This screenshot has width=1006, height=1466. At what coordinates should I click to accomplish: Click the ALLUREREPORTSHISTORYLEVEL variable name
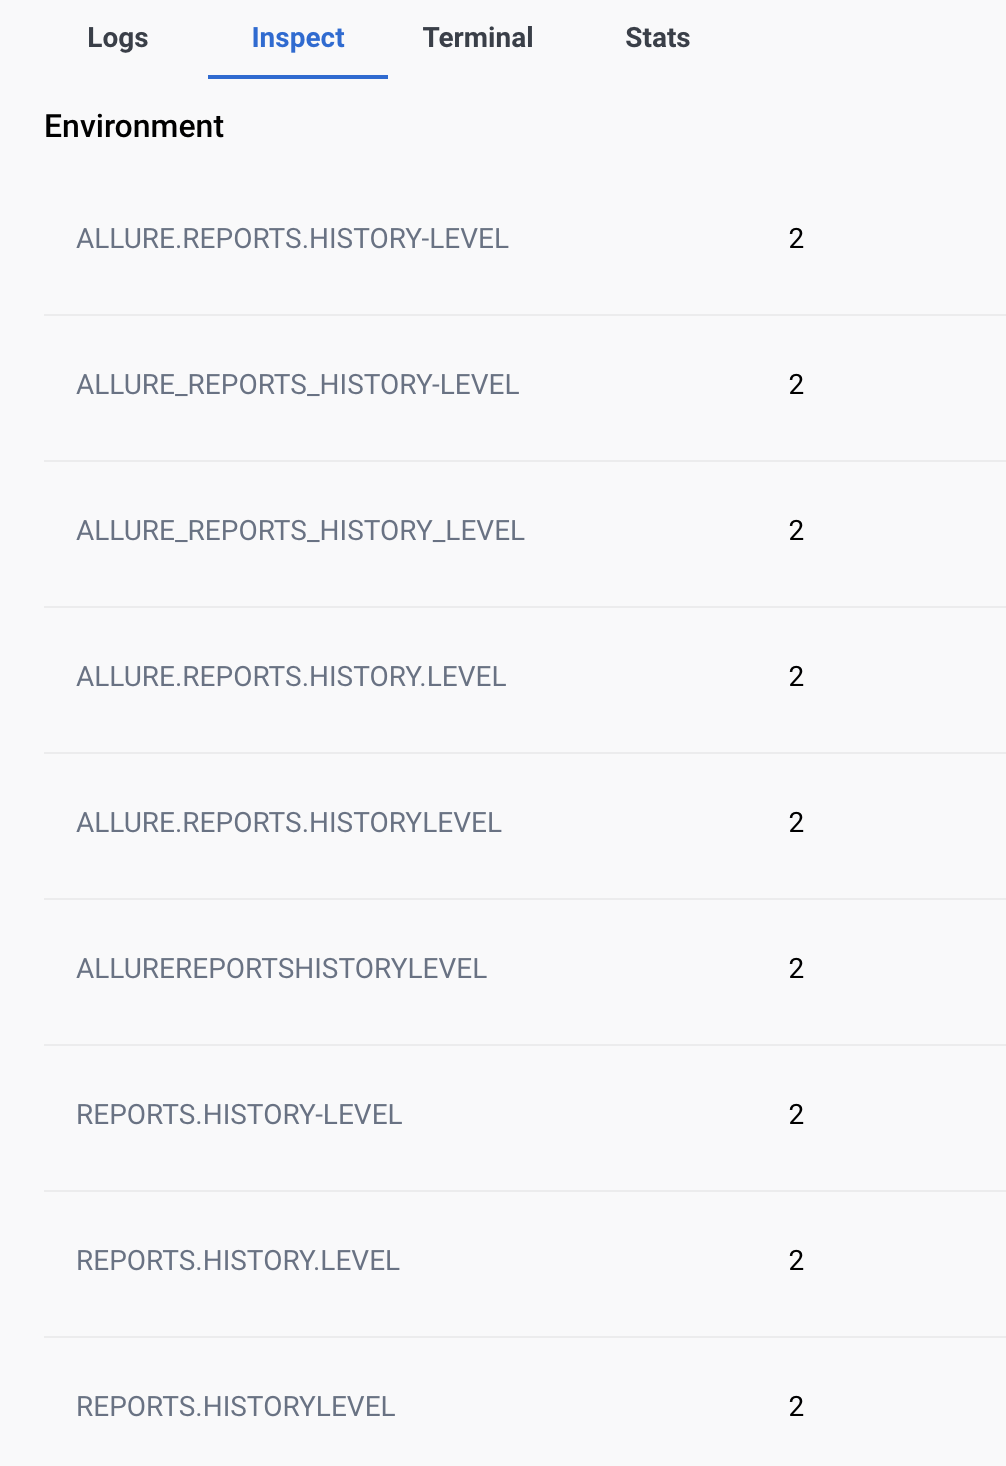[x=282, y=969]
